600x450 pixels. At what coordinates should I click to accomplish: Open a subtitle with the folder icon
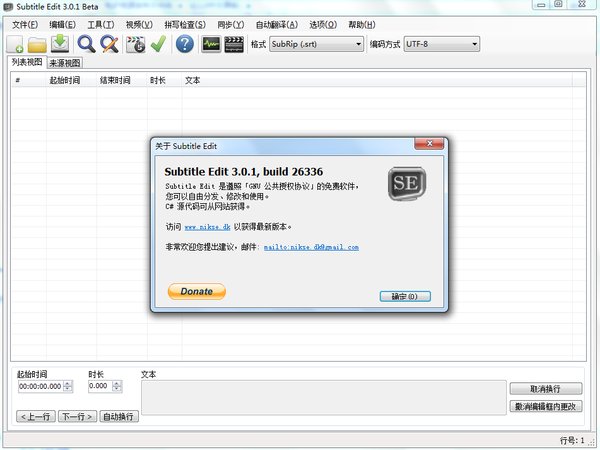click(x=37, y=44)
